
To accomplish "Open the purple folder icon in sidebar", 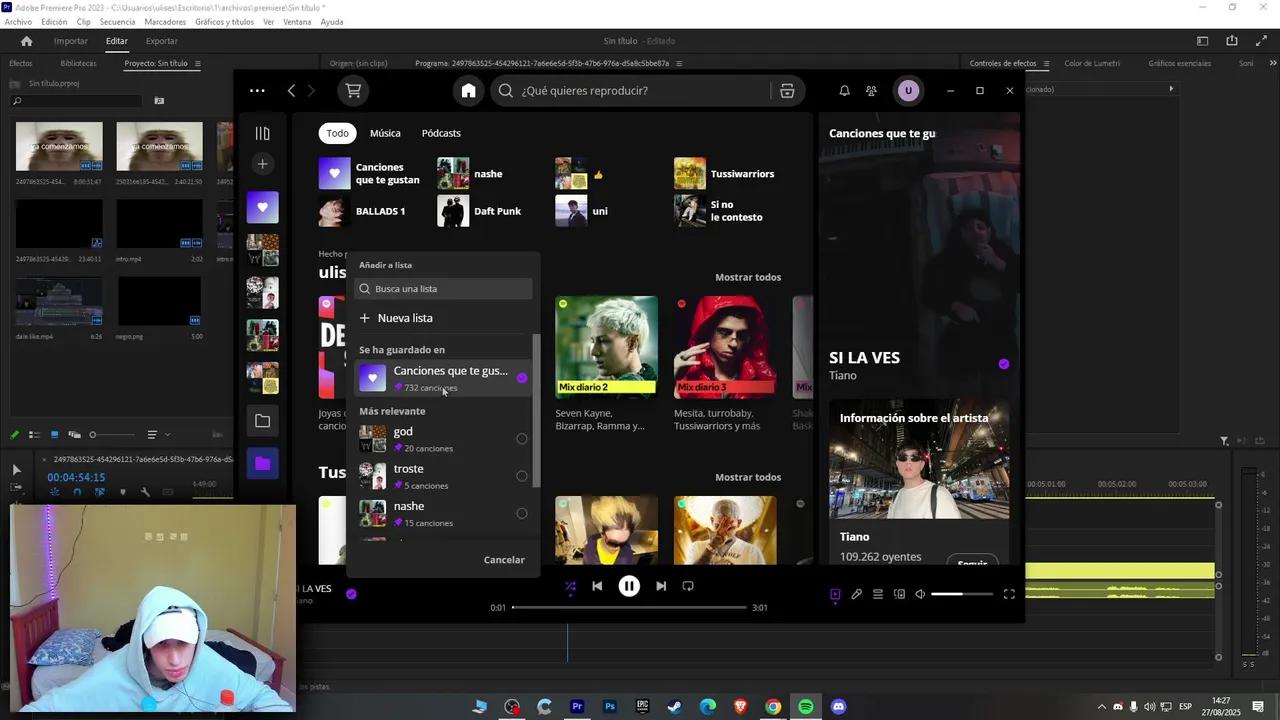I will 262,463.
